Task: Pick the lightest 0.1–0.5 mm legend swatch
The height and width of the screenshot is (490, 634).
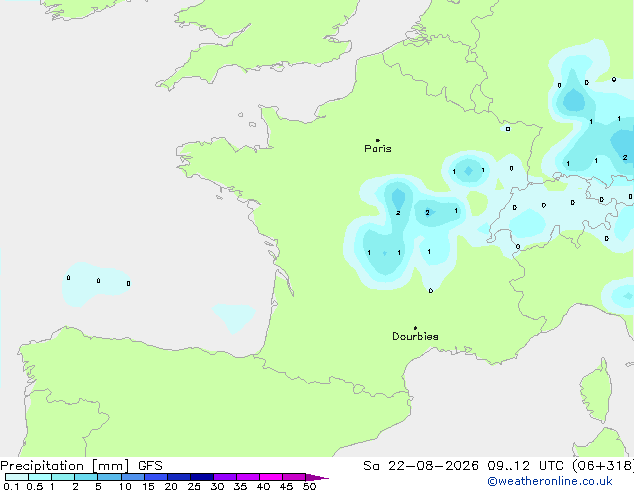Action: tap(17, 477)
